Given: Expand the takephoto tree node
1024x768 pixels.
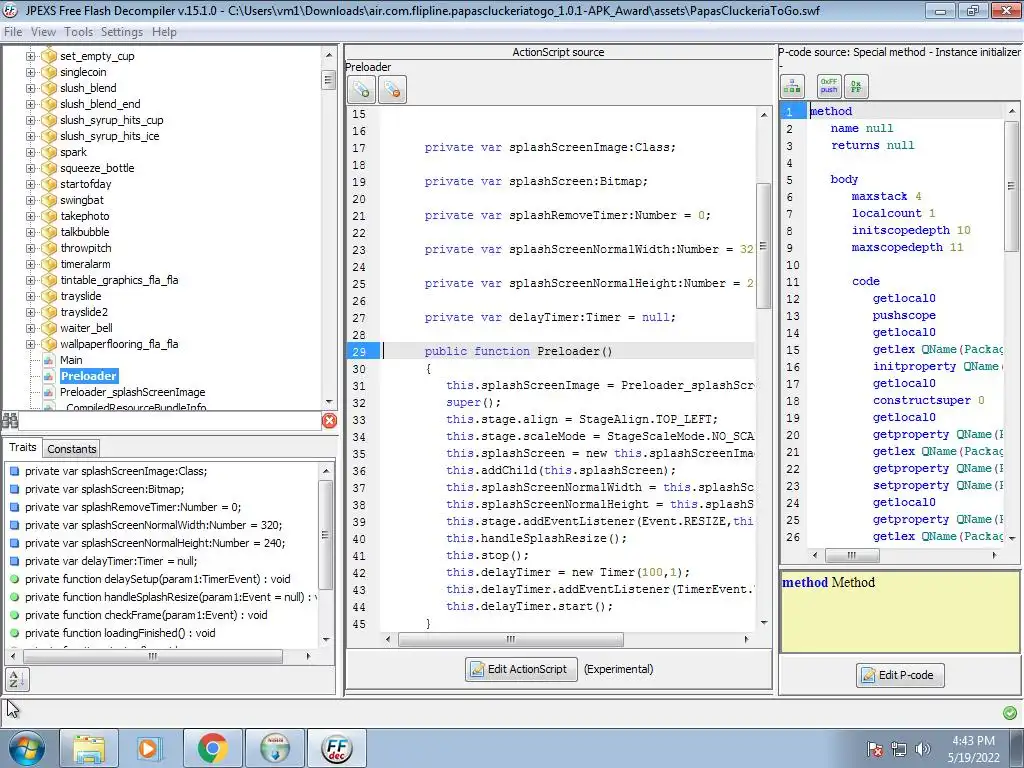Looking at the screenshot, I should tap(31, 216).
